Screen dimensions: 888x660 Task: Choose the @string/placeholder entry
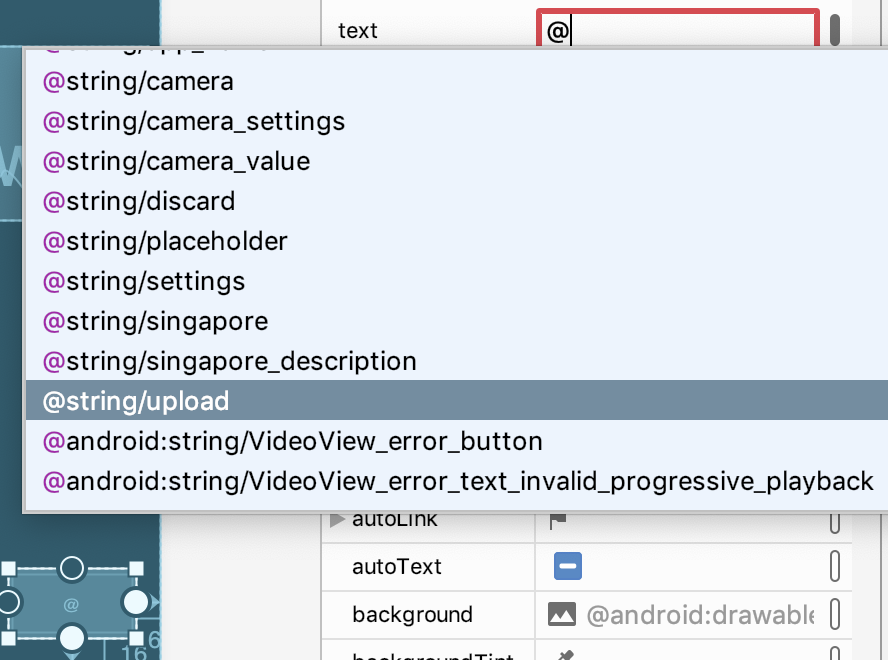(x=165, y=241)
